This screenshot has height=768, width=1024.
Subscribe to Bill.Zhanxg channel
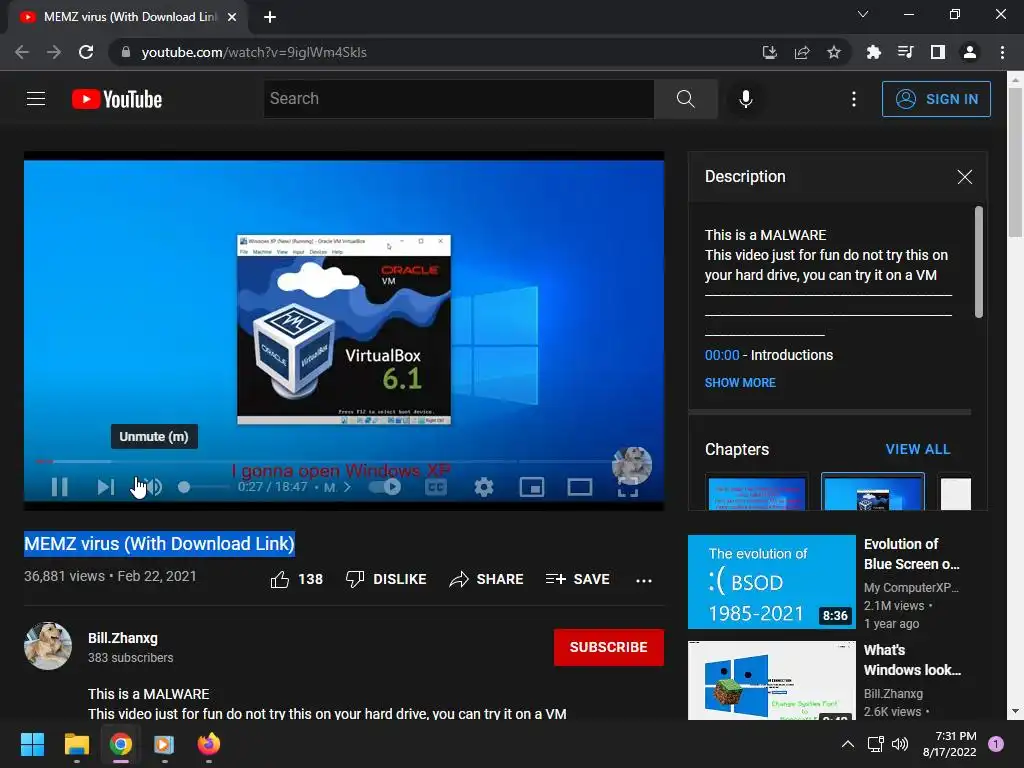(609, 647)
